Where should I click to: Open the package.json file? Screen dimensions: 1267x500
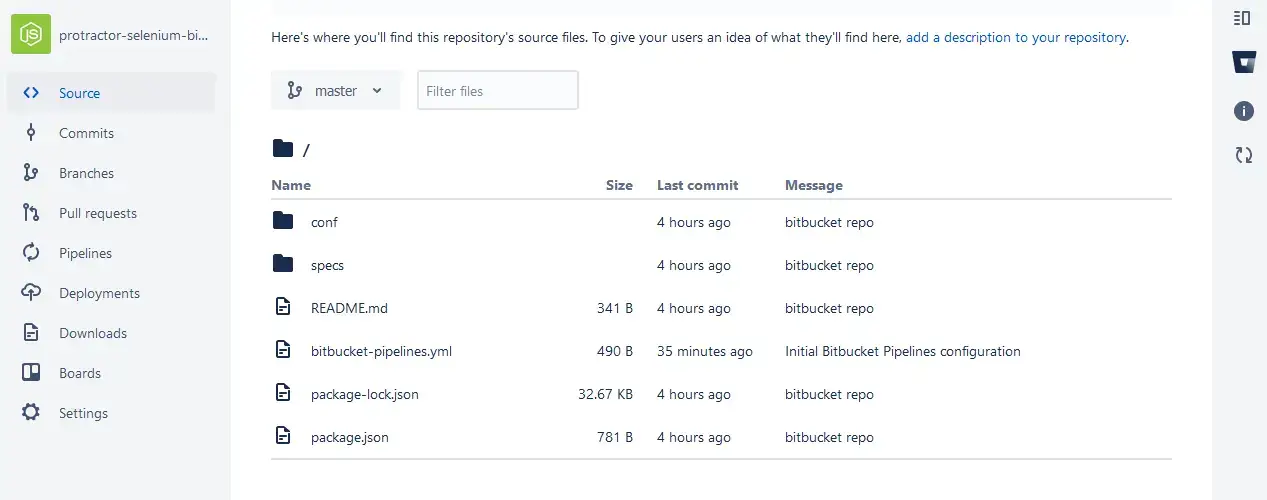(x=350, y=437)
